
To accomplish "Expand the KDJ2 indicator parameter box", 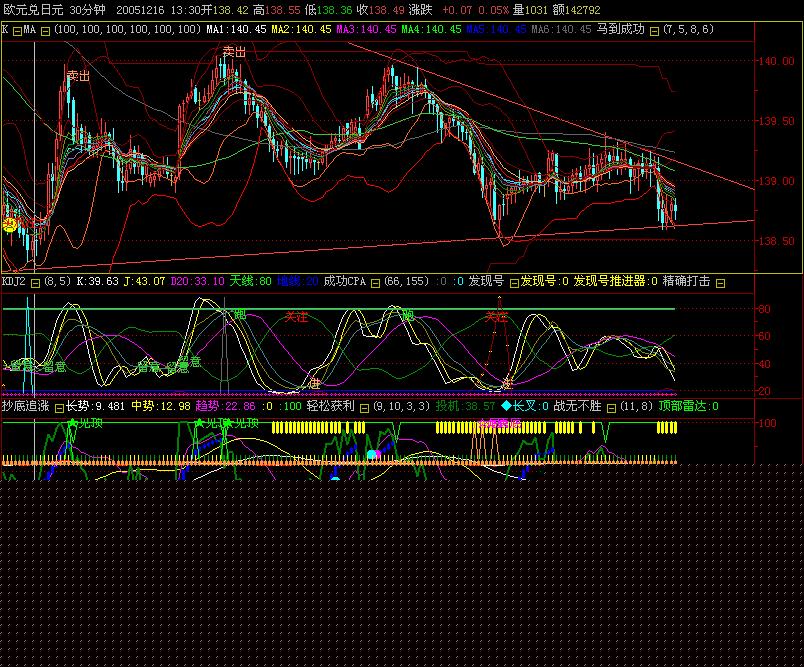I will click(x=35, y=283).
